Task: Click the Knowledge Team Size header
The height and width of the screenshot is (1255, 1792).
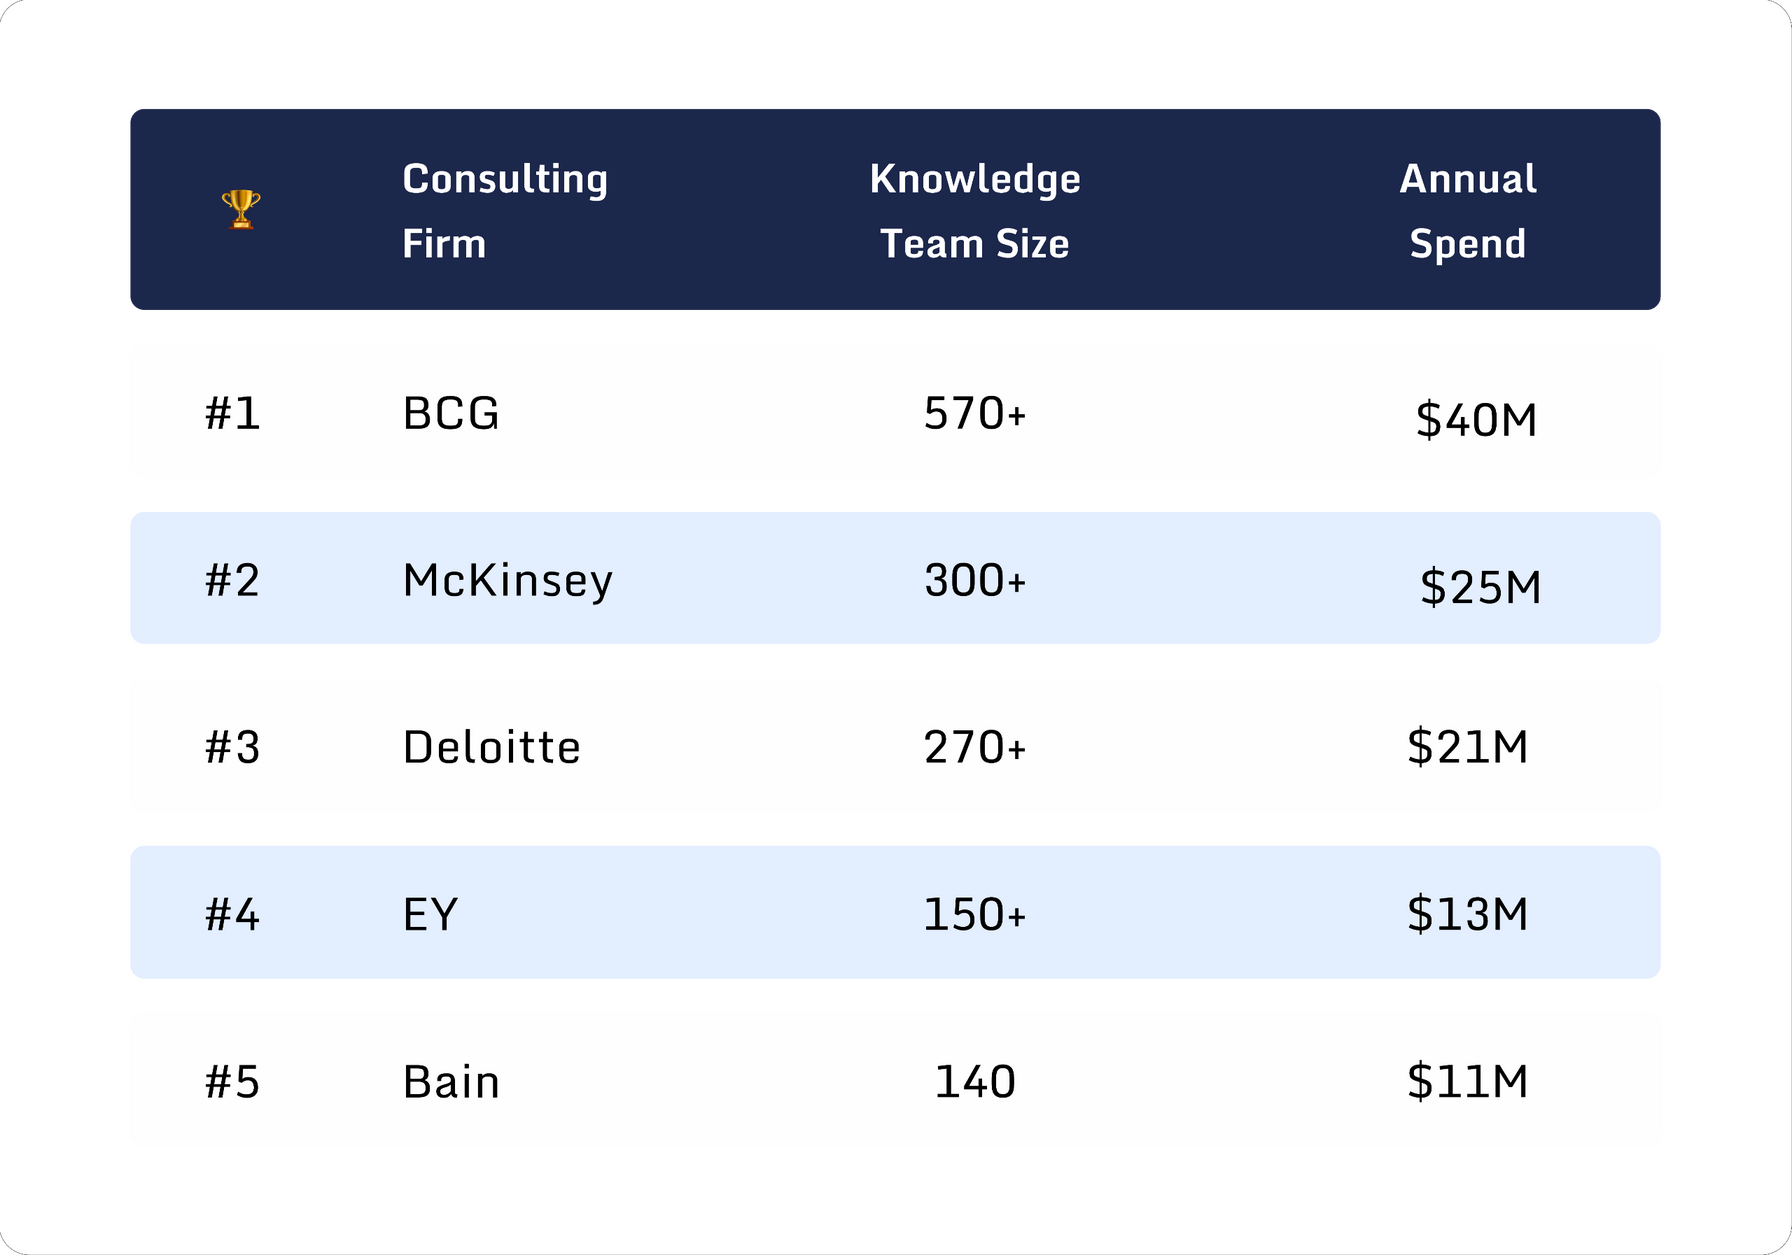Action: pos(975,211)
